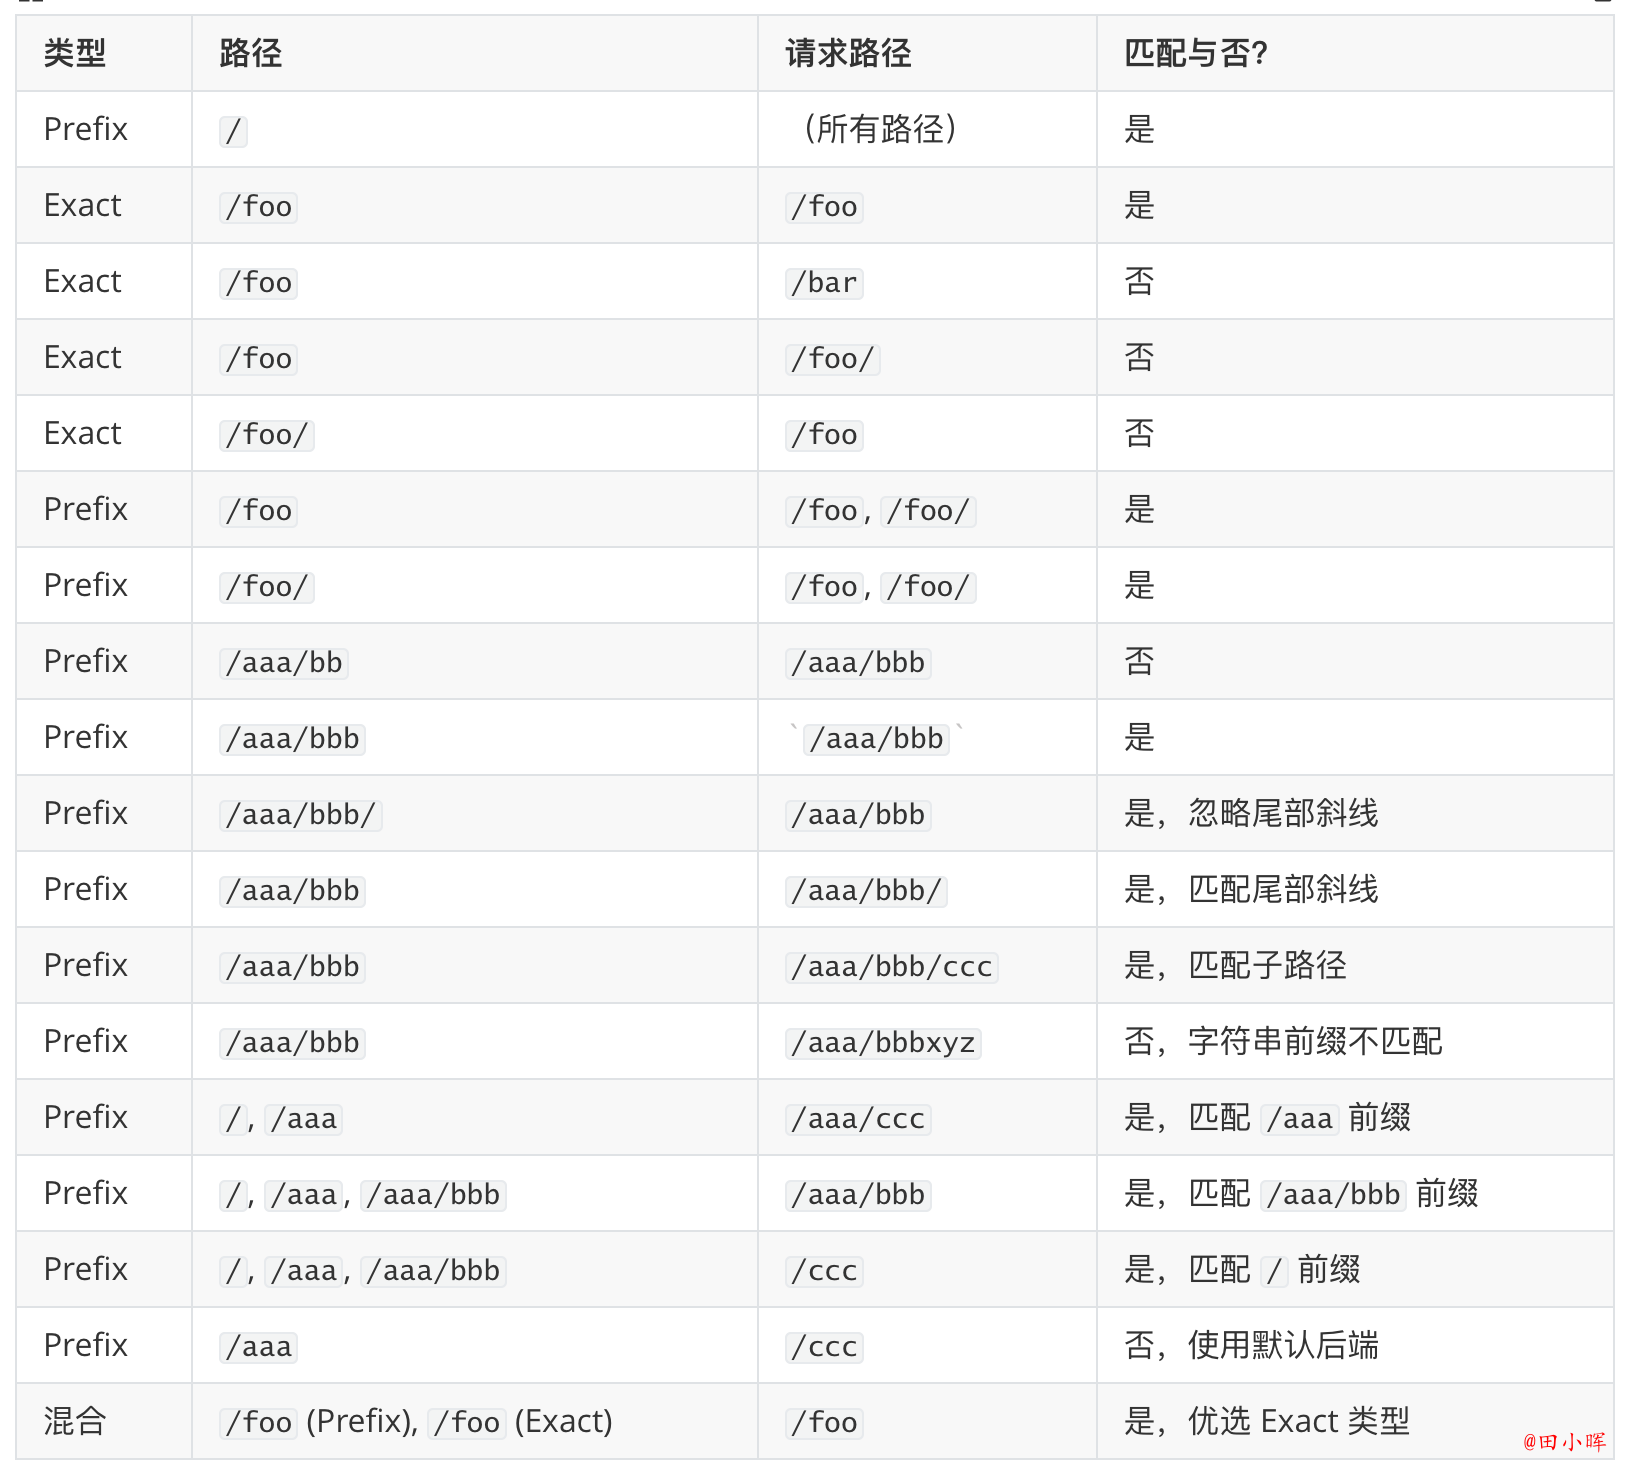Viewport: 1628px width, 1474px height.
Task: Click the 混合 type cell
Action: point(75,1421)
